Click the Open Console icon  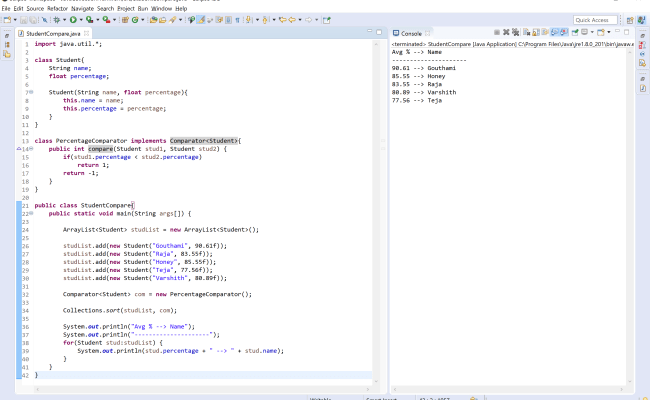pyautogui.click(x=601, y=32)
